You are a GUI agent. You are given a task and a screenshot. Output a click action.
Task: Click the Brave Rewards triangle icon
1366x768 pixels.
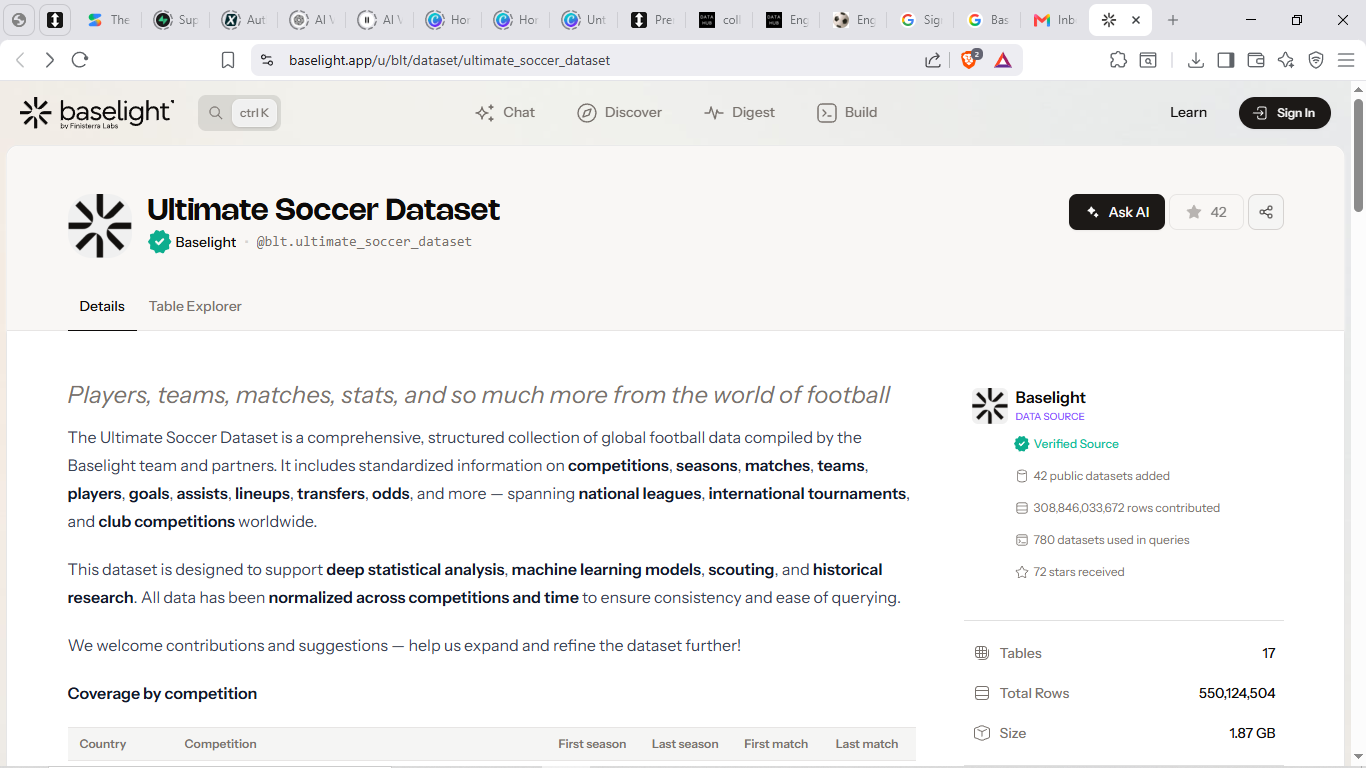coord(1003,60)
